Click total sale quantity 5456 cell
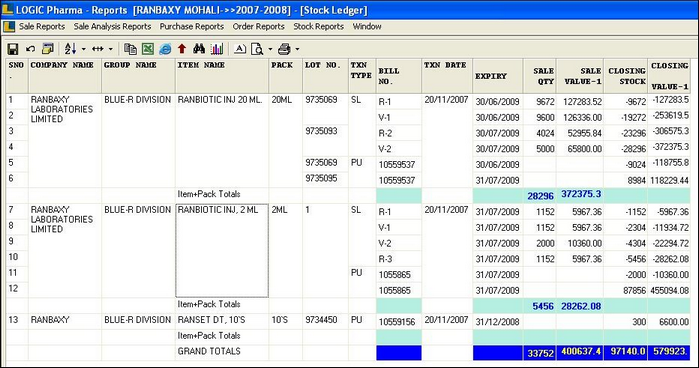This screenshot has height=368, width=699. click(x=540, y=306)
